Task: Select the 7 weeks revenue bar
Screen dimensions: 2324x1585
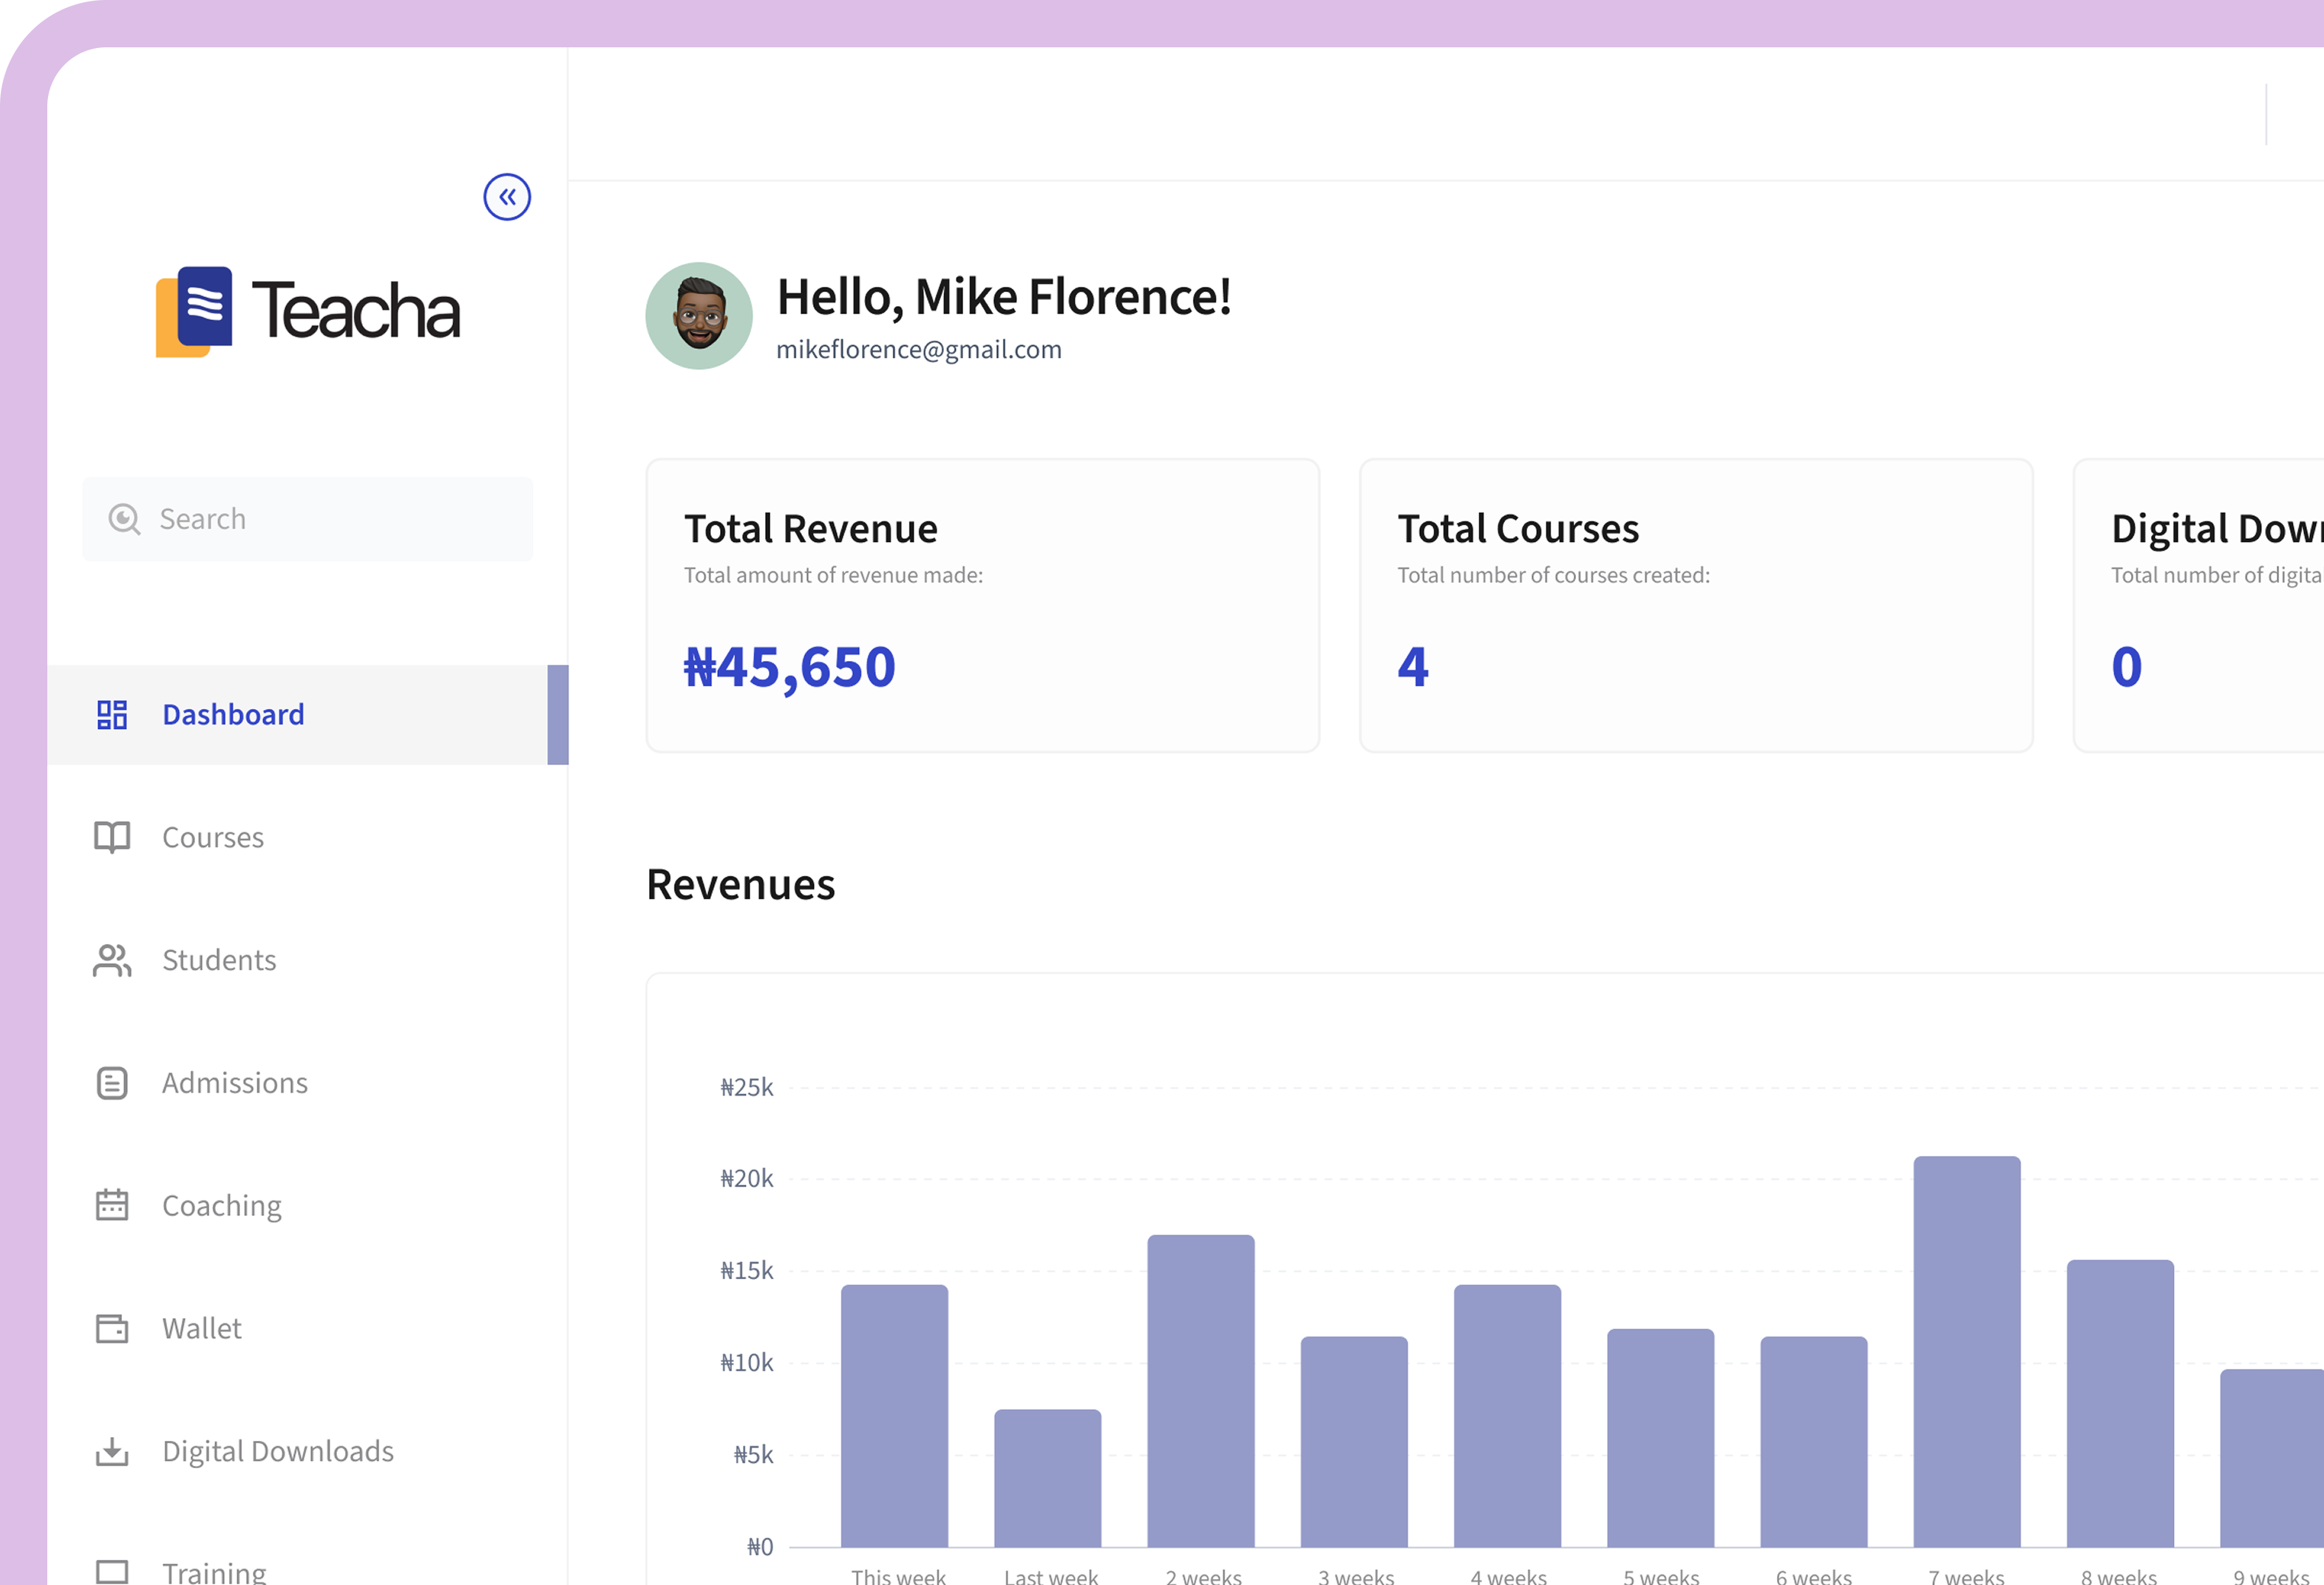Action: click(x=1967, y=1352)
